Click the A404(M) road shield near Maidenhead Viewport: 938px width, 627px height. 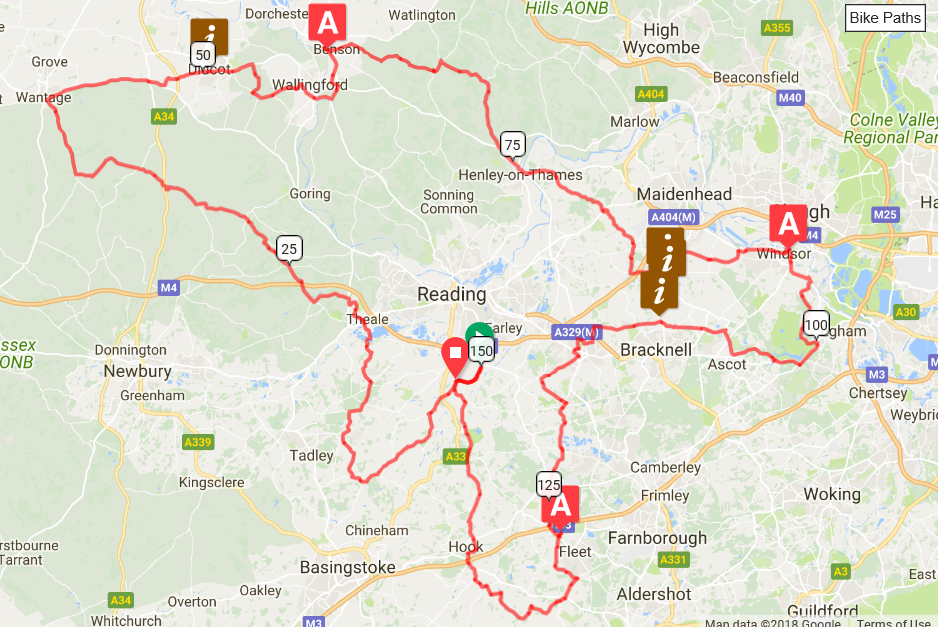[674, 218]
